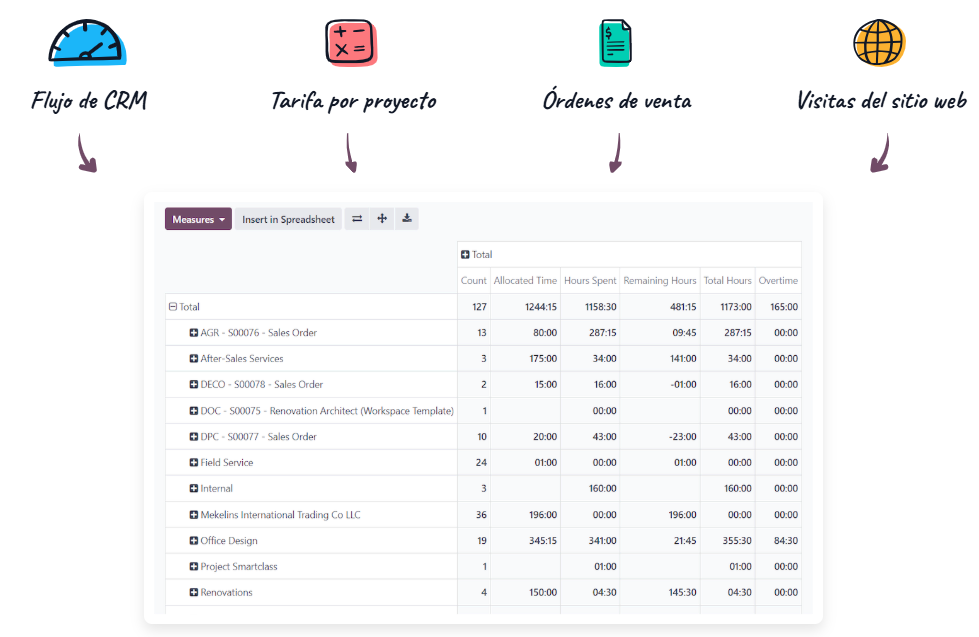Click the green invoice document icon
The image size is (979, 637).
click(x=614, y=43)
